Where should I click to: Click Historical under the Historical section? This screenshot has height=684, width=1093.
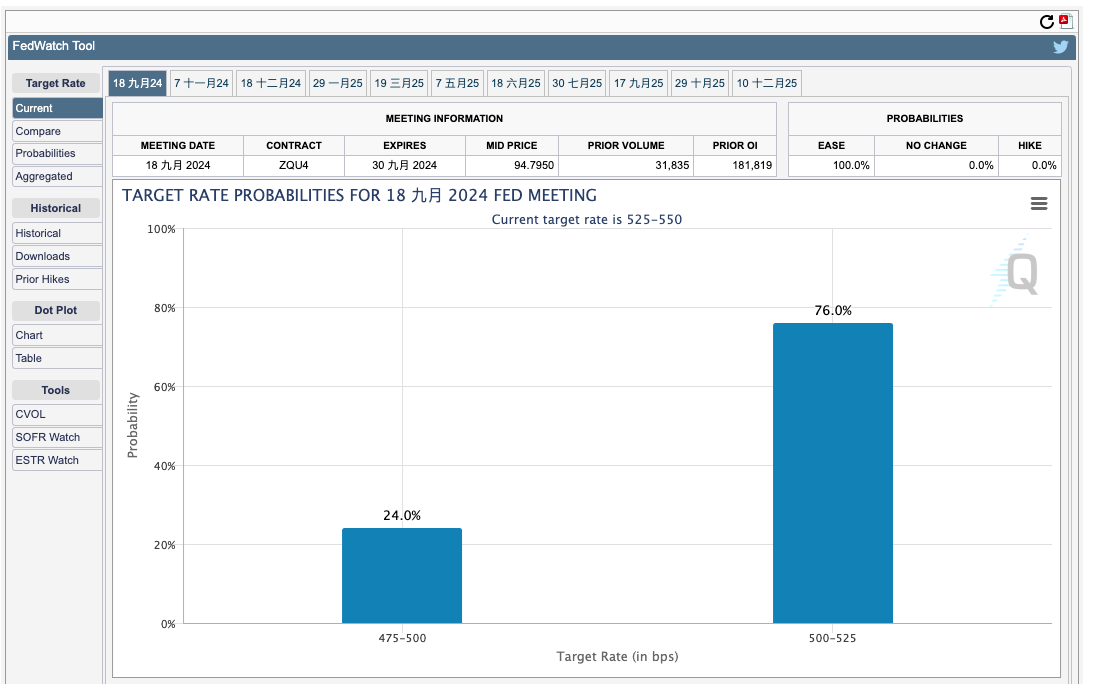[57, 233]
